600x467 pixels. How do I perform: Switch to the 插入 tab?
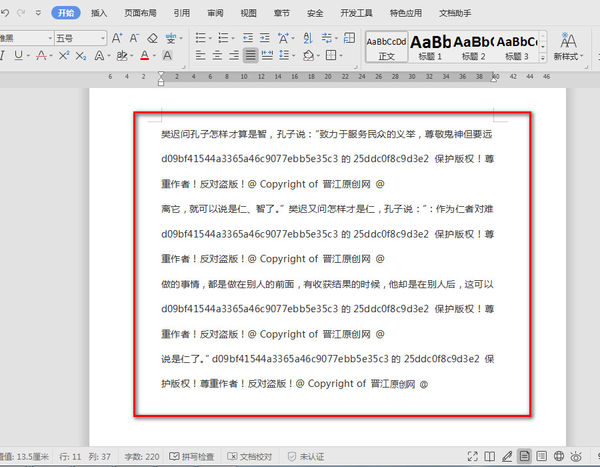[x=99, y=13]
